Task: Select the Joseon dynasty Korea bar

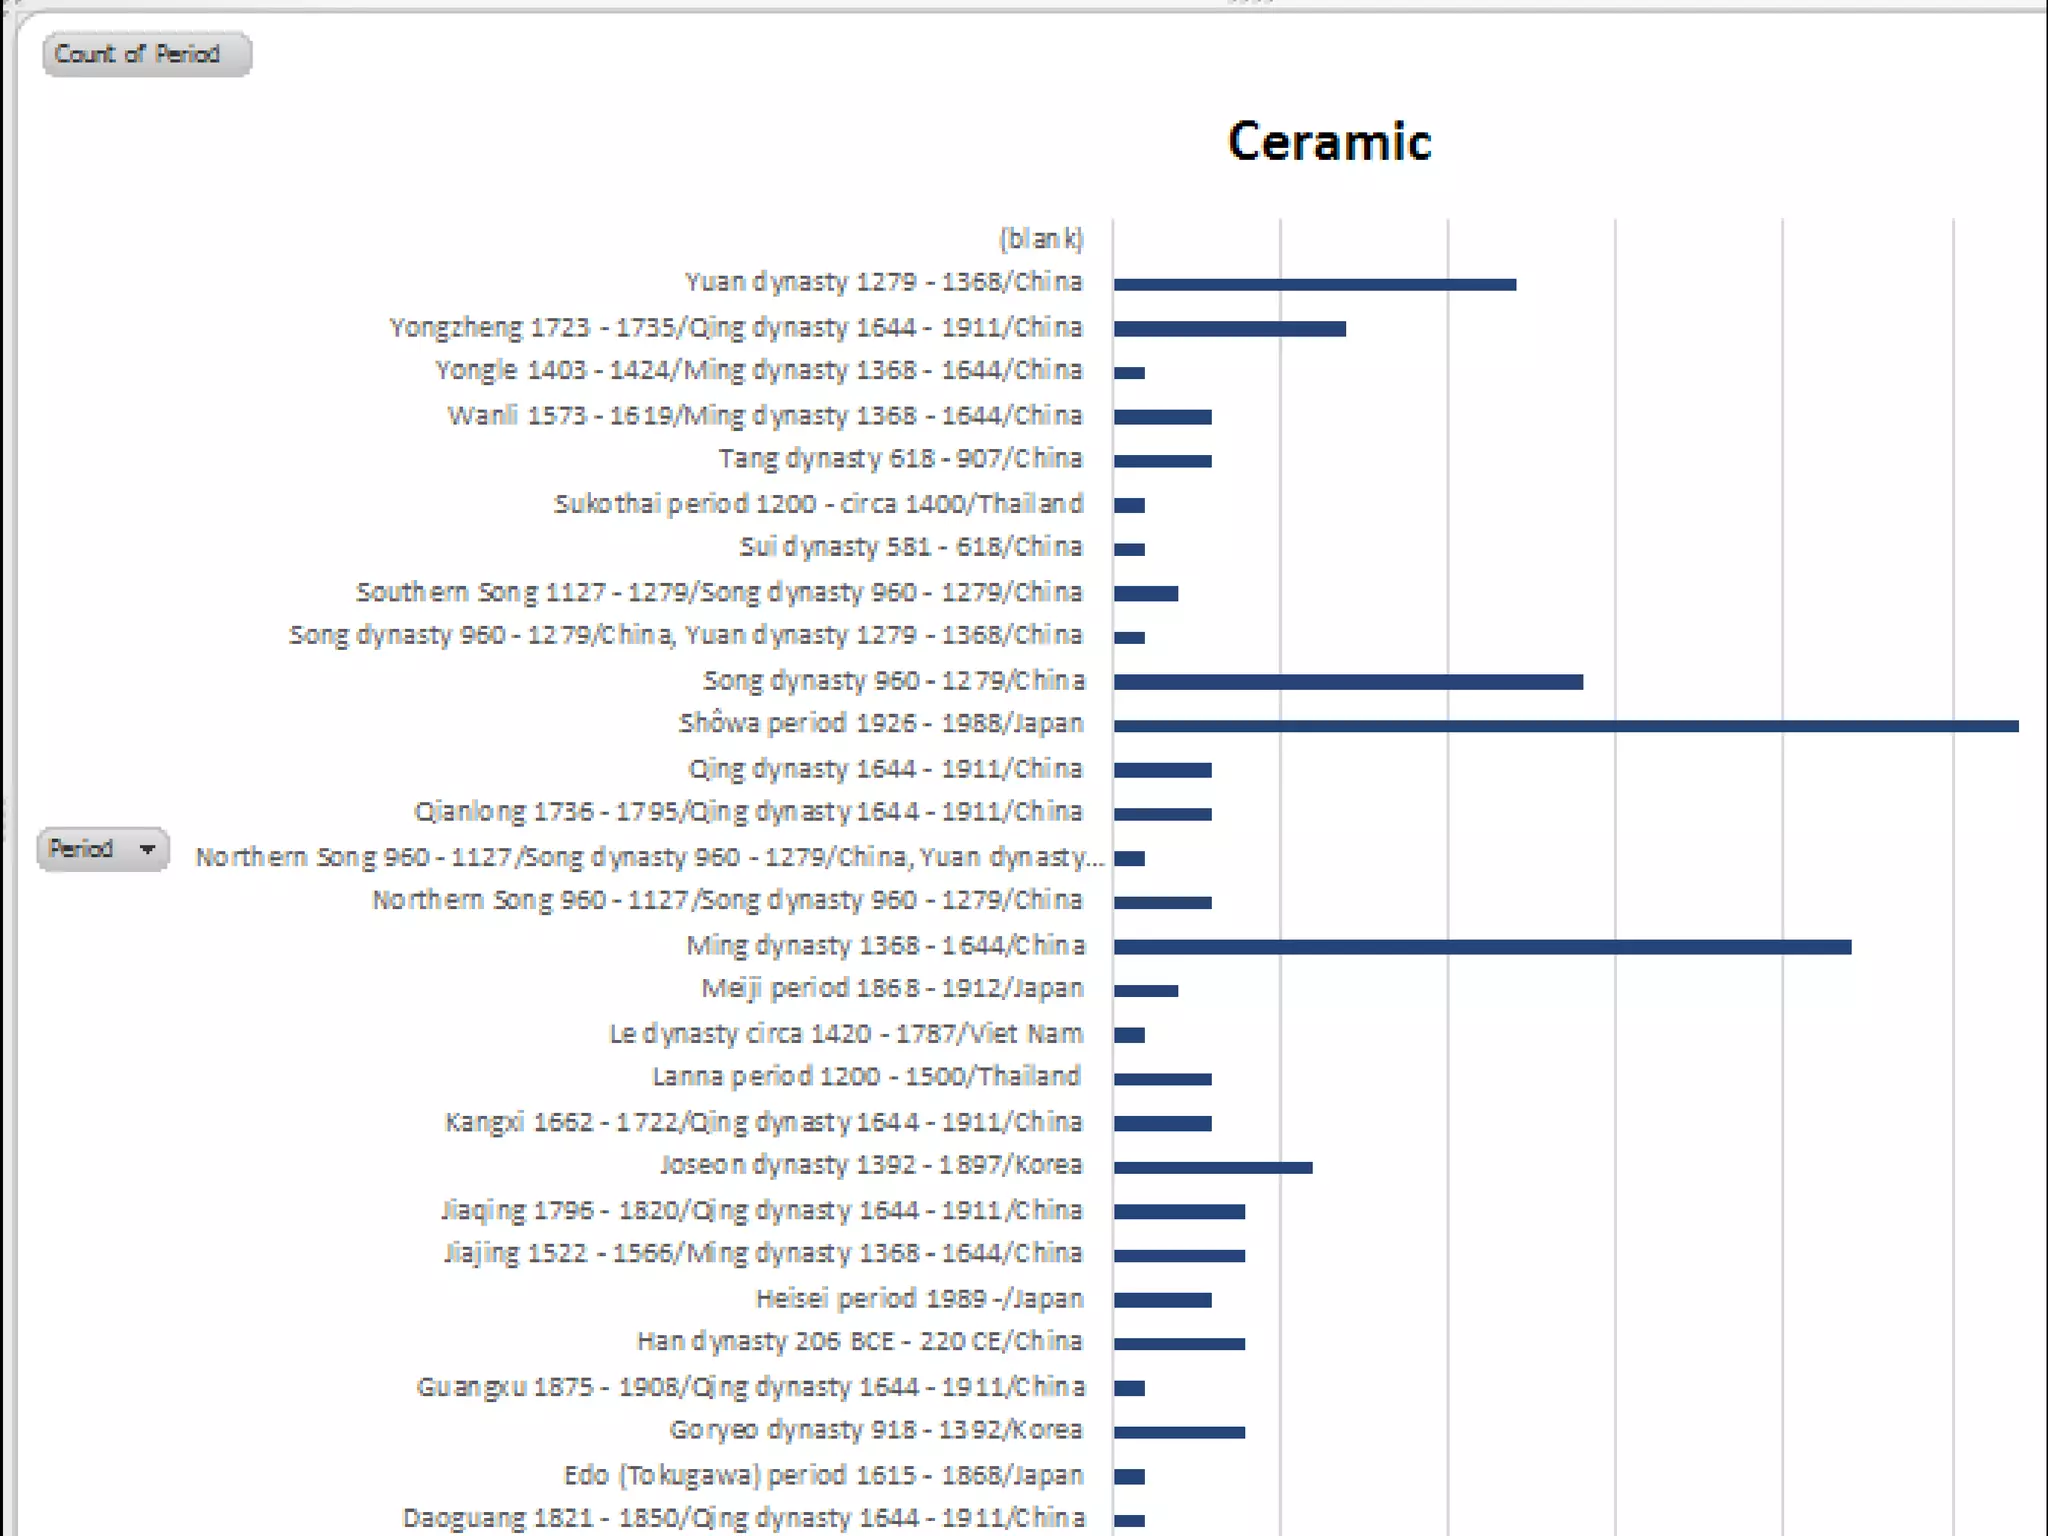Action: click(1212, 1167)
